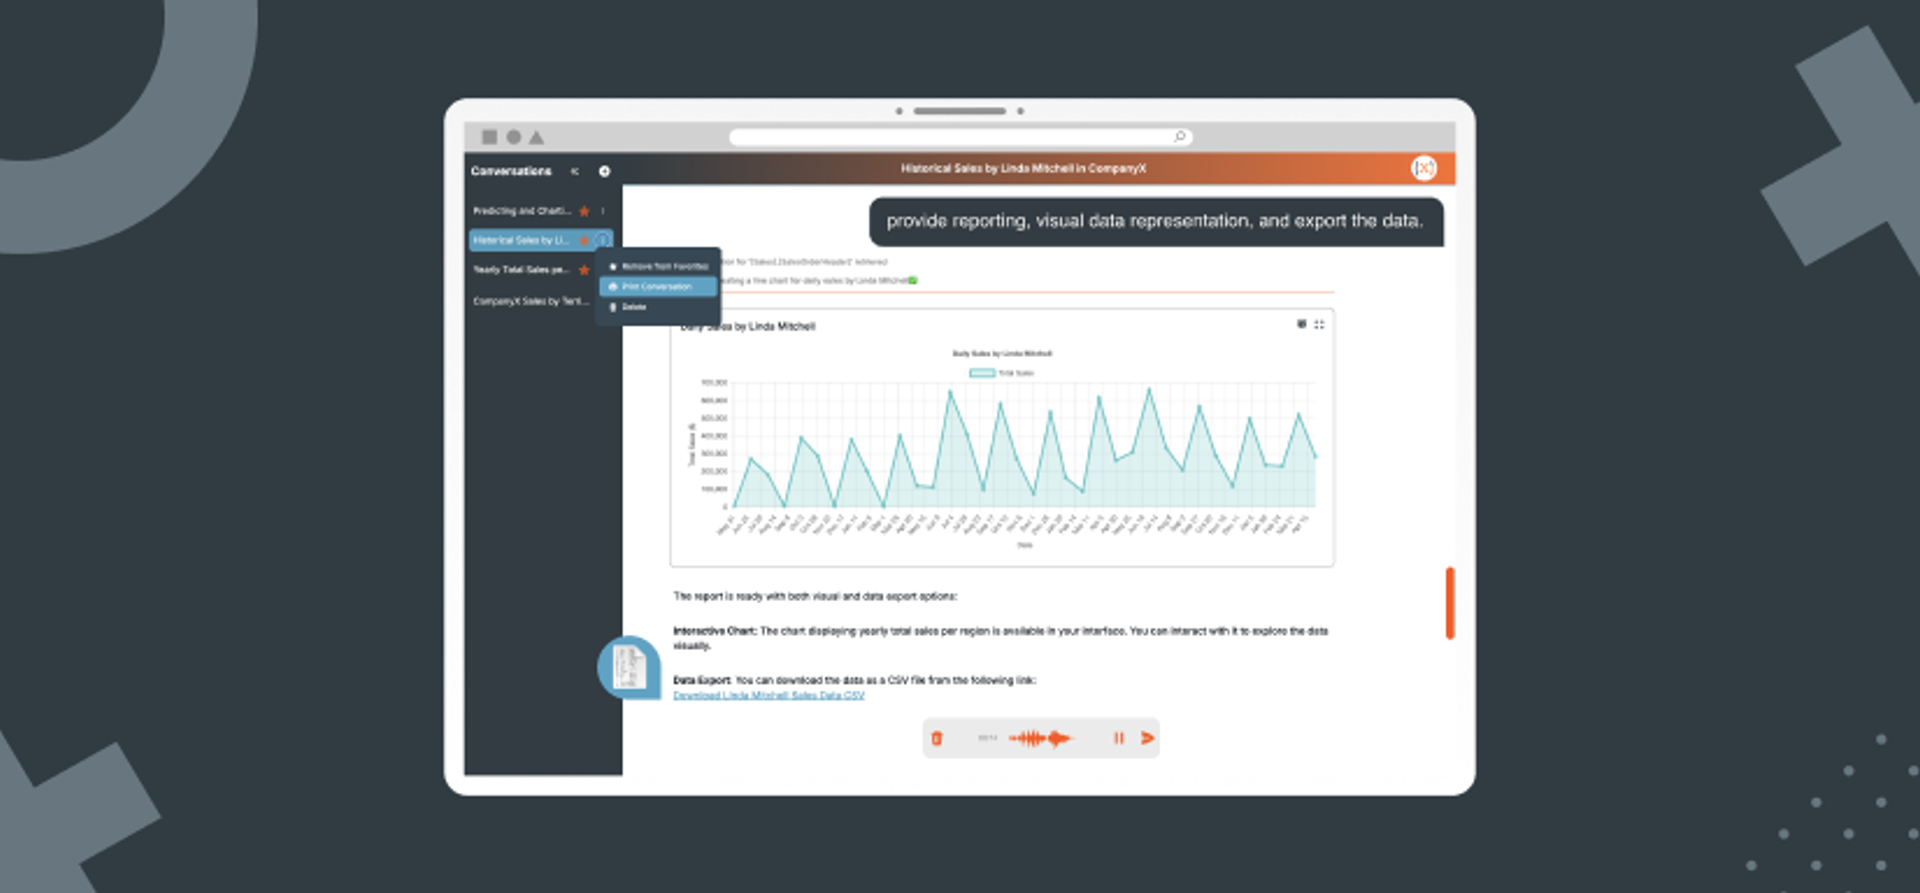Viewport: 1920px width, 893px height.
Task: Send the voice message with arrow icon
Action: (1148, 738)
